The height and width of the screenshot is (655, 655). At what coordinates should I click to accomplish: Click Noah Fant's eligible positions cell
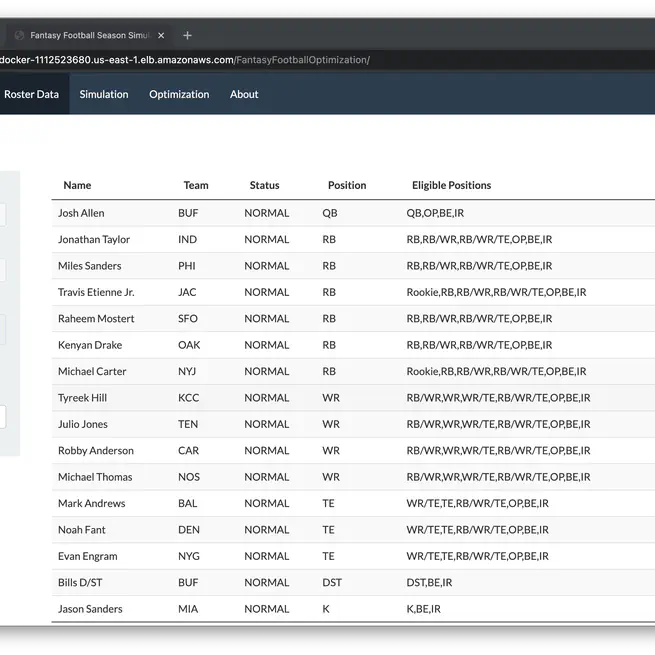[x=477, y=530]
